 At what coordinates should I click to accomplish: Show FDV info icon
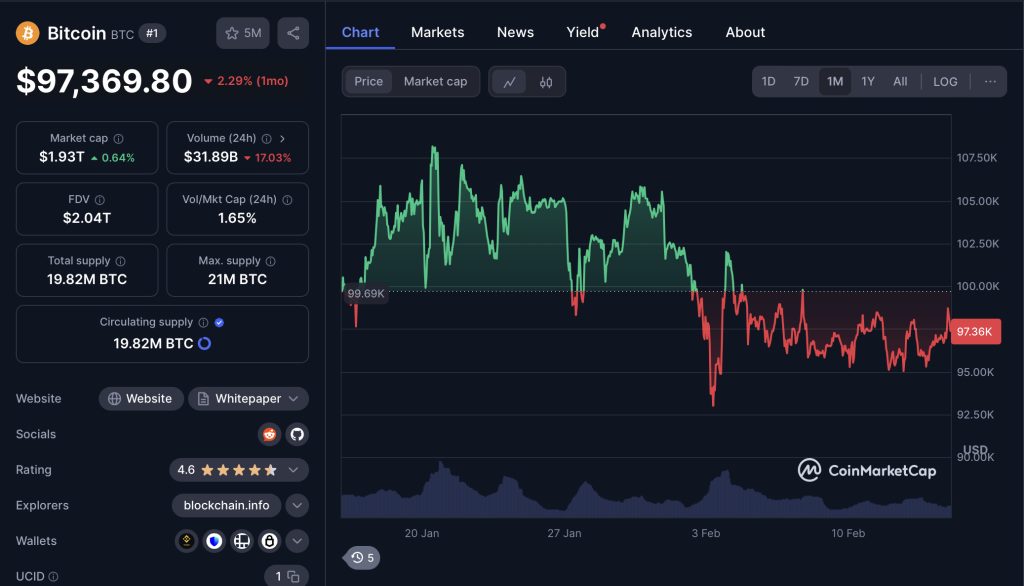[x=100, y=200]
